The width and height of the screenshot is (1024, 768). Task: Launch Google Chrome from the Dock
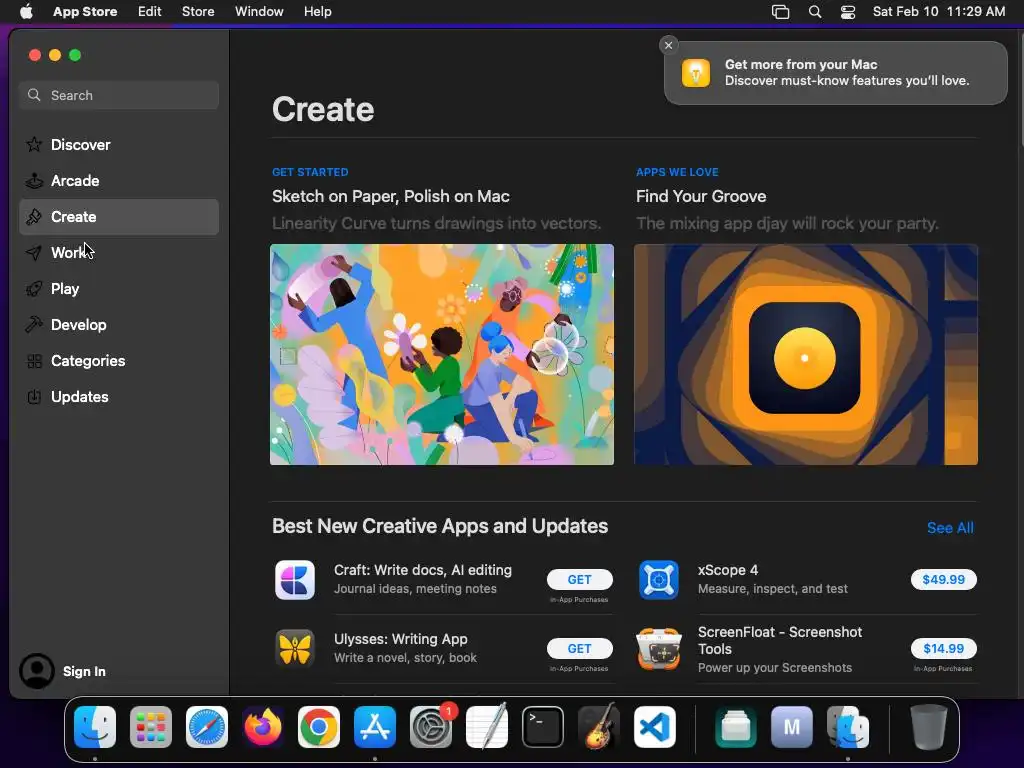point(319,727)
